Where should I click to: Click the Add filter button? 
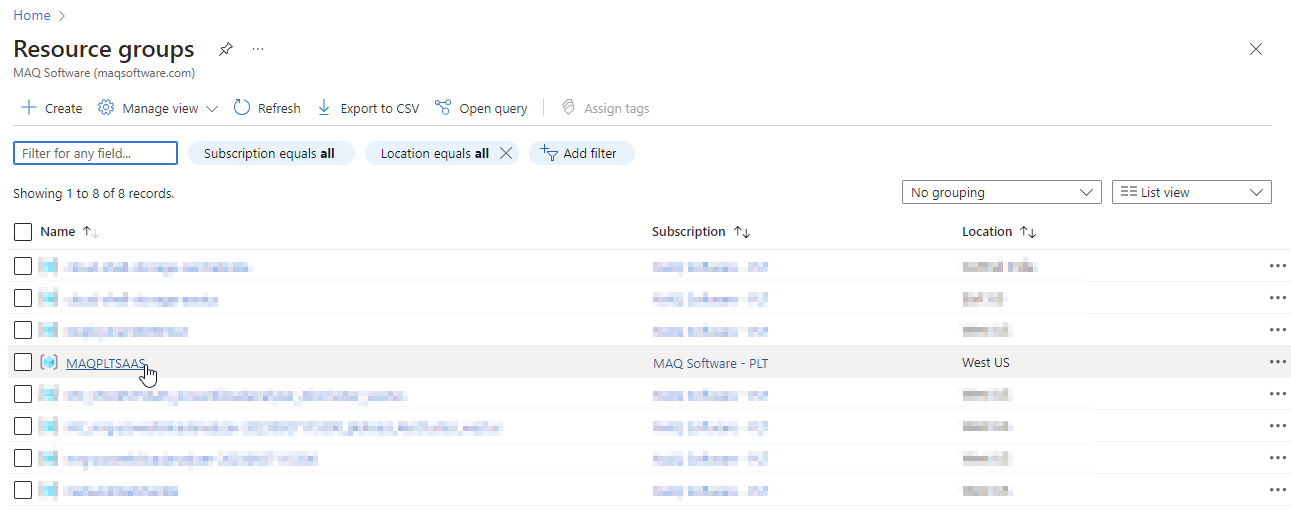581,153
